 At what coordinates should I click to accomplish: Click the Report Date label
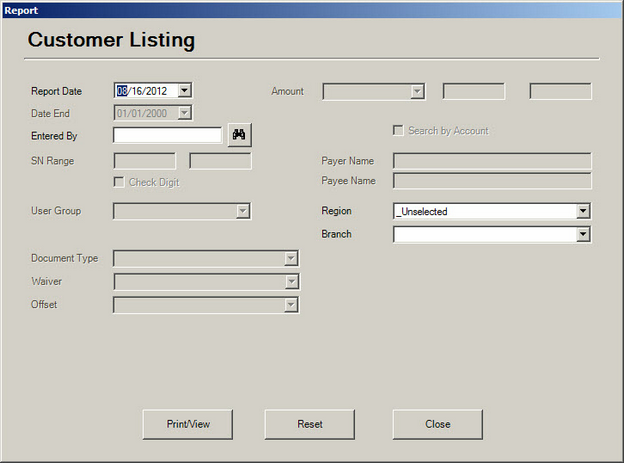coord(57,91)
